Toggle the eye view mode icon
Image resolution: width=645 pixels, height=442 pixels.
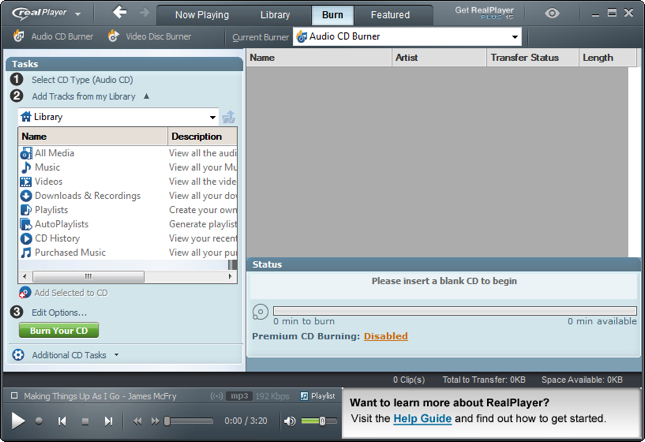(x=552, y=13)
